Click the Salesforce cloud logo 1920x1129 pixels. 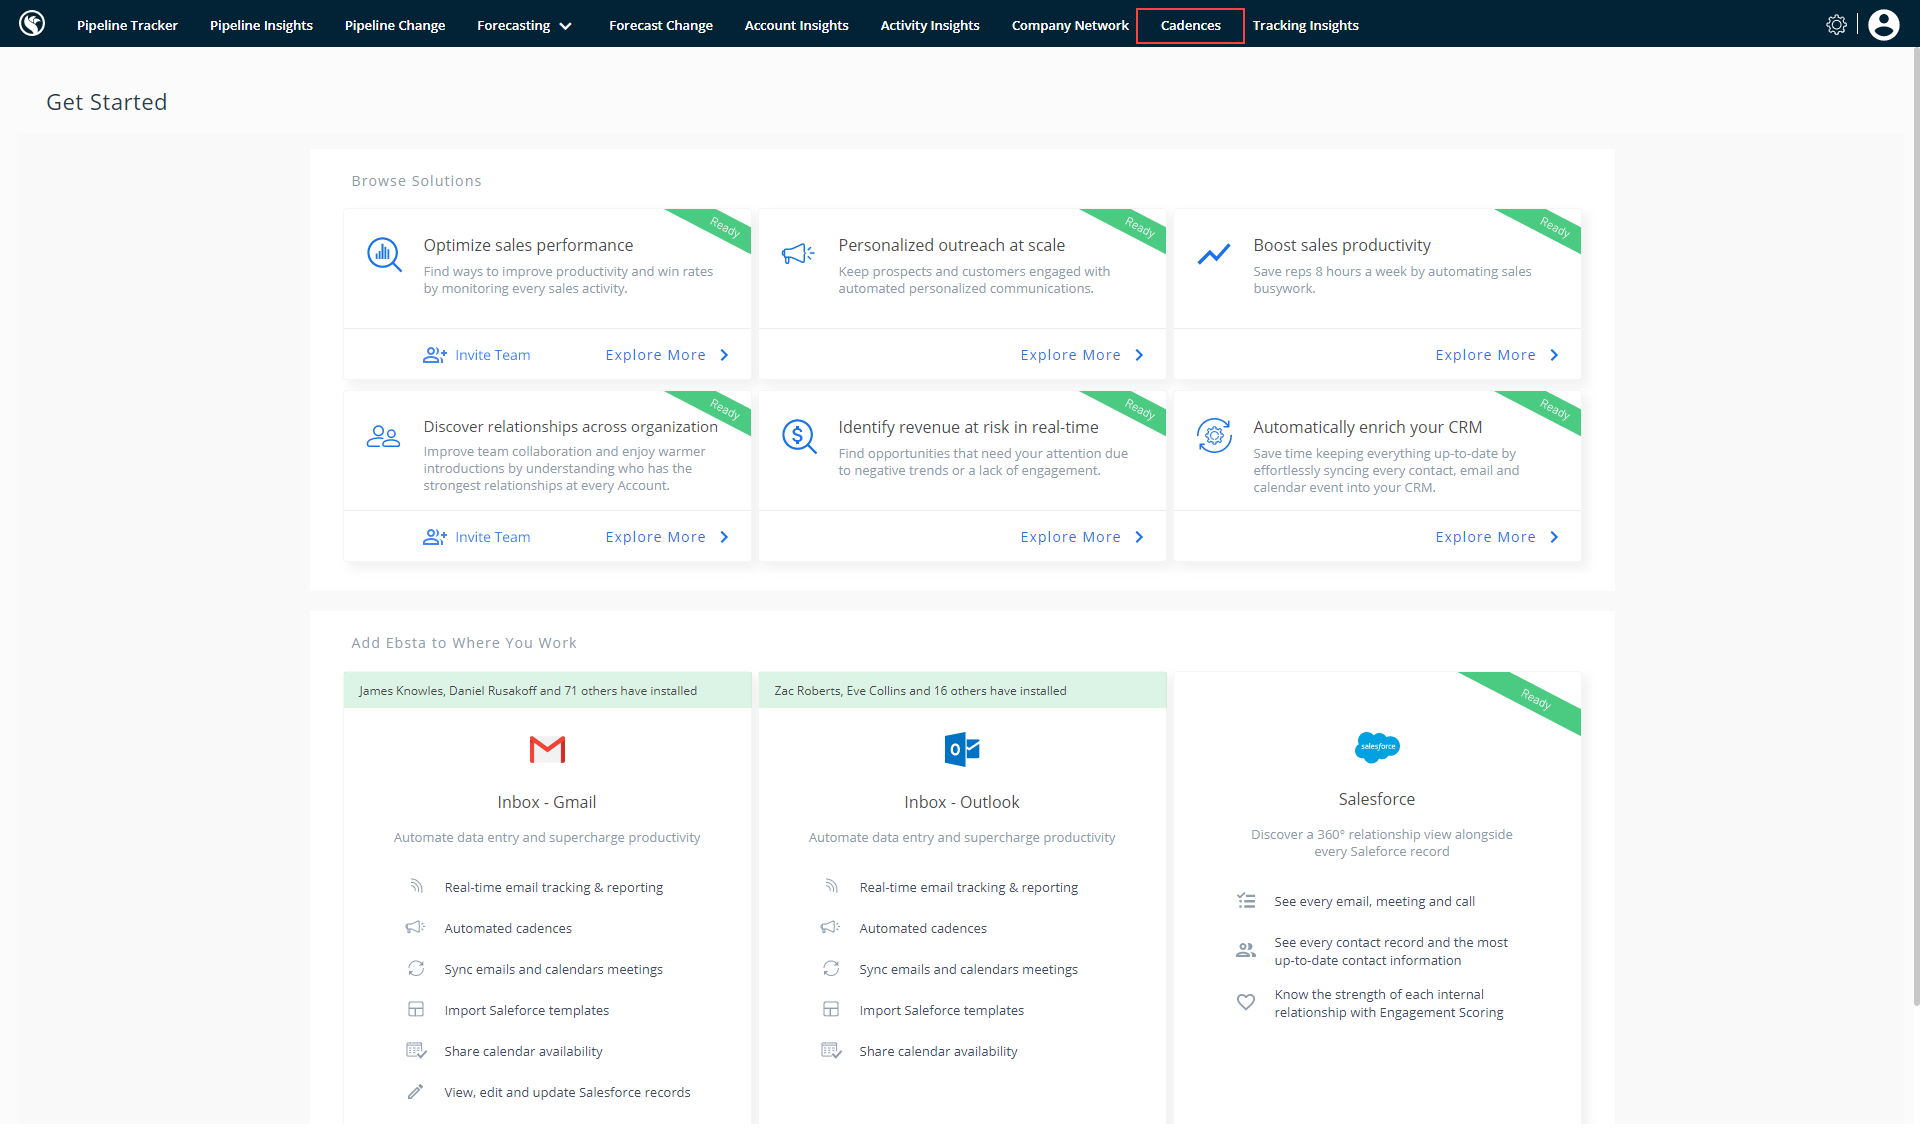click(x=1376, y=747)
